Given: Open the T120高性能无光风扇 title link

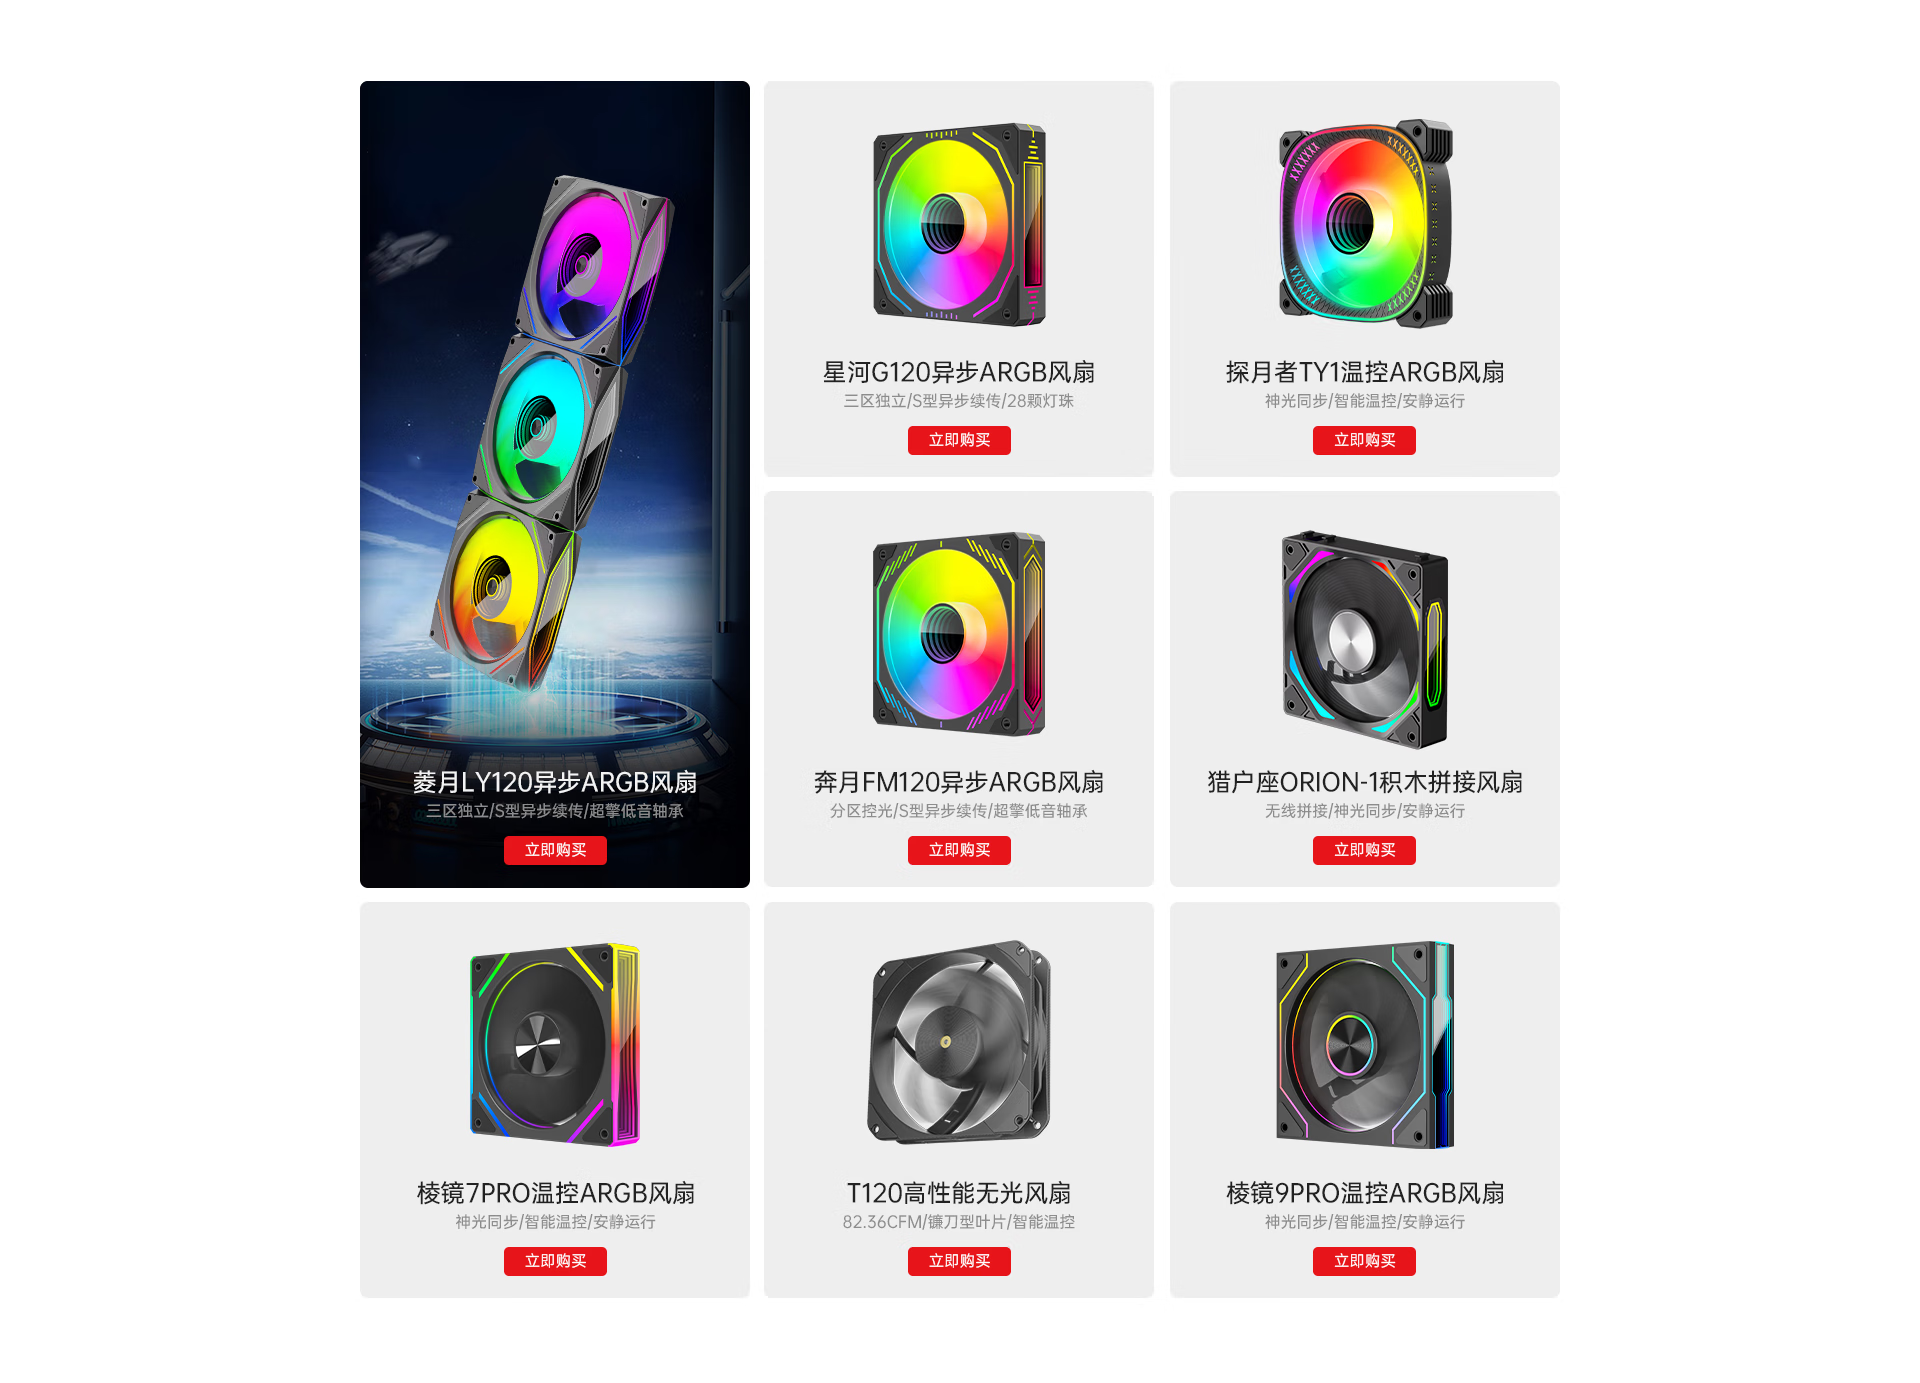Looking at the screenshot, I should (959, 1193).
